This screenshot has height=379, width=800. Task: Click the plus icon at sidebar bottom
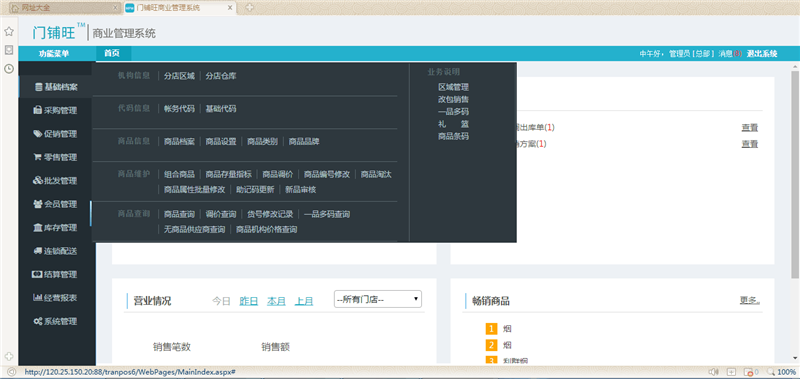click(x=9, y=356)
